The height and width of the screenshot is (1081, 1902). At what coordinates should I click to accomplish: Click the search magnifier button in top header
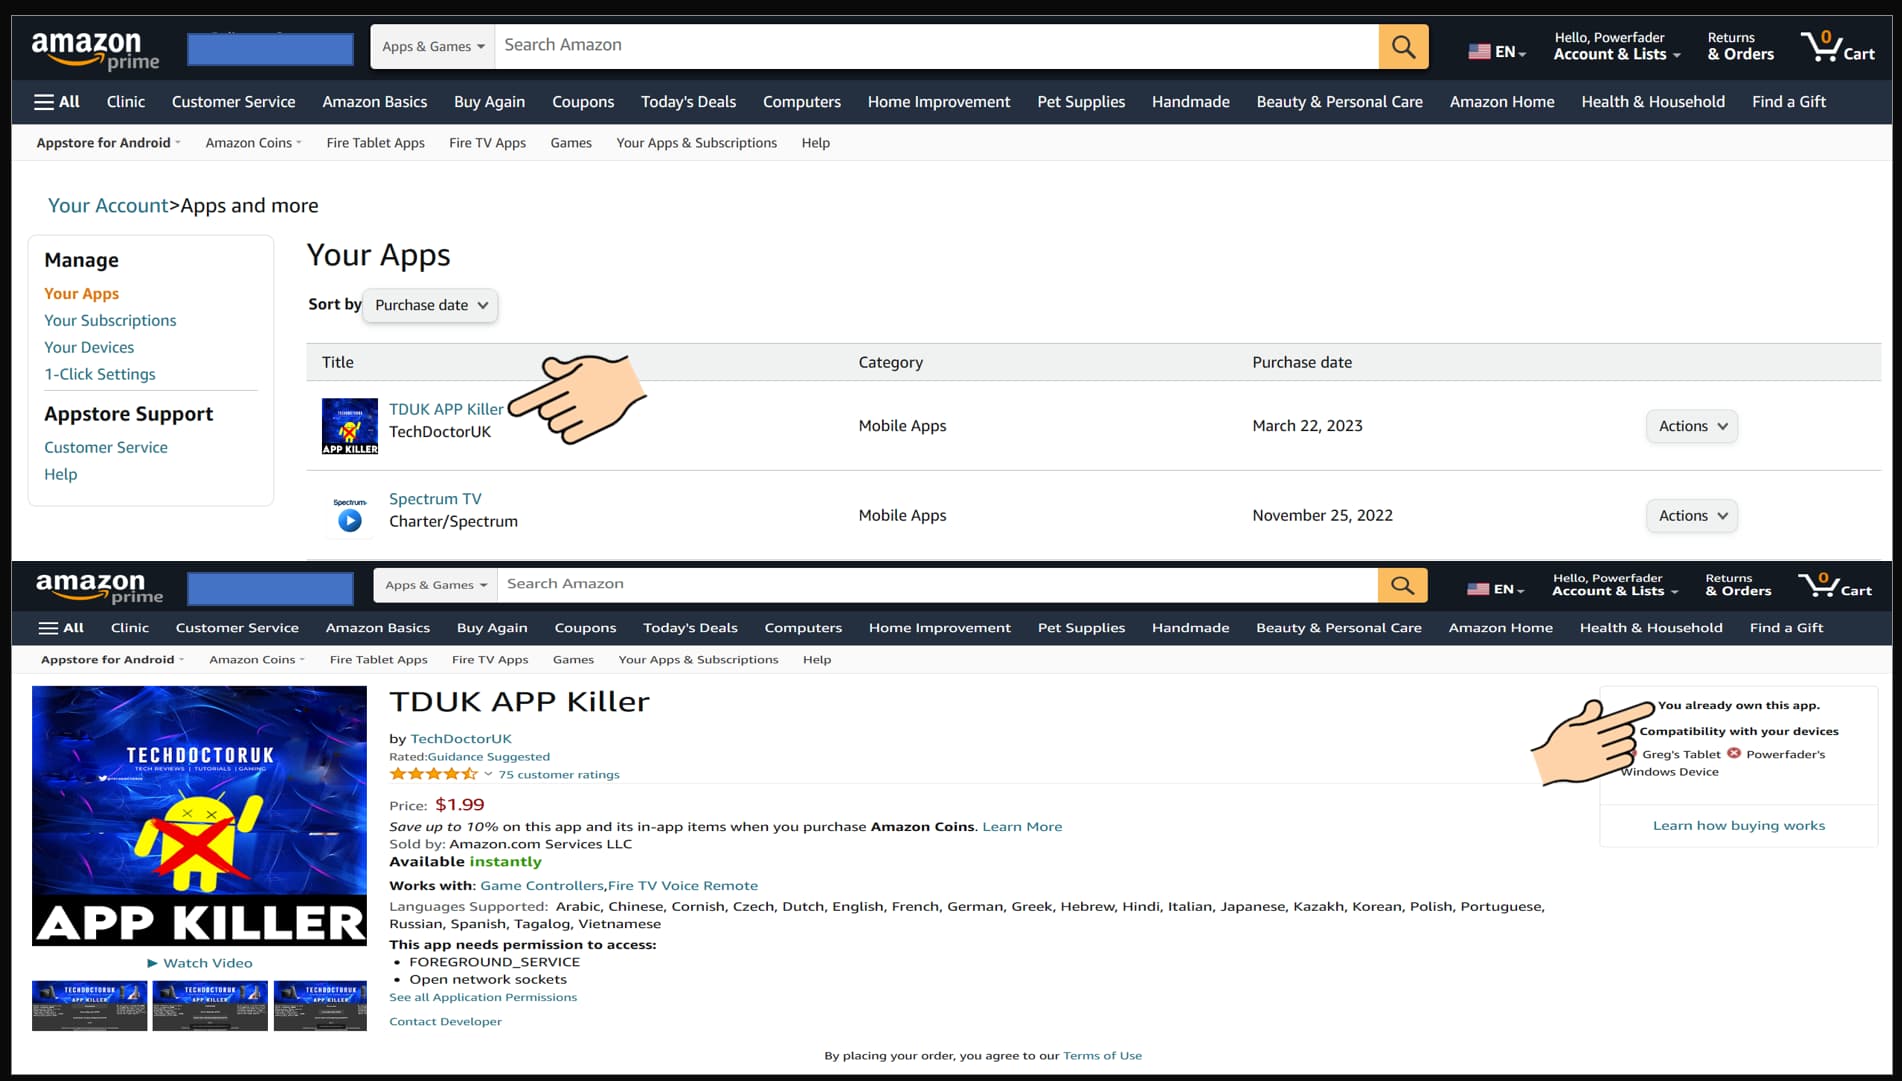[x=1403, y=47]
